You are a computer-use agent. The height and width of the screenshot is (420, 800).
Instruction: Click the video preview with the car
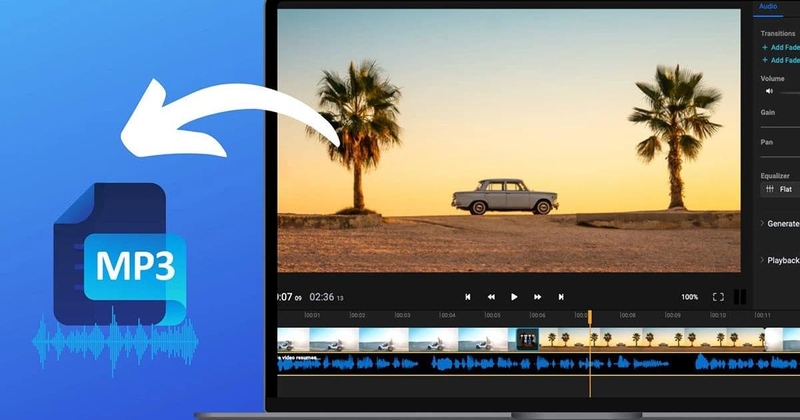click(x=509, y=140)
